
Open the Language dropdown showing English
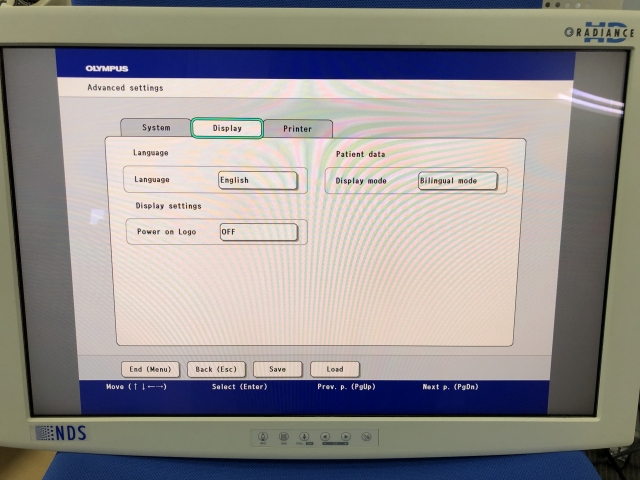pyautogui.click(x=258, y=180)
